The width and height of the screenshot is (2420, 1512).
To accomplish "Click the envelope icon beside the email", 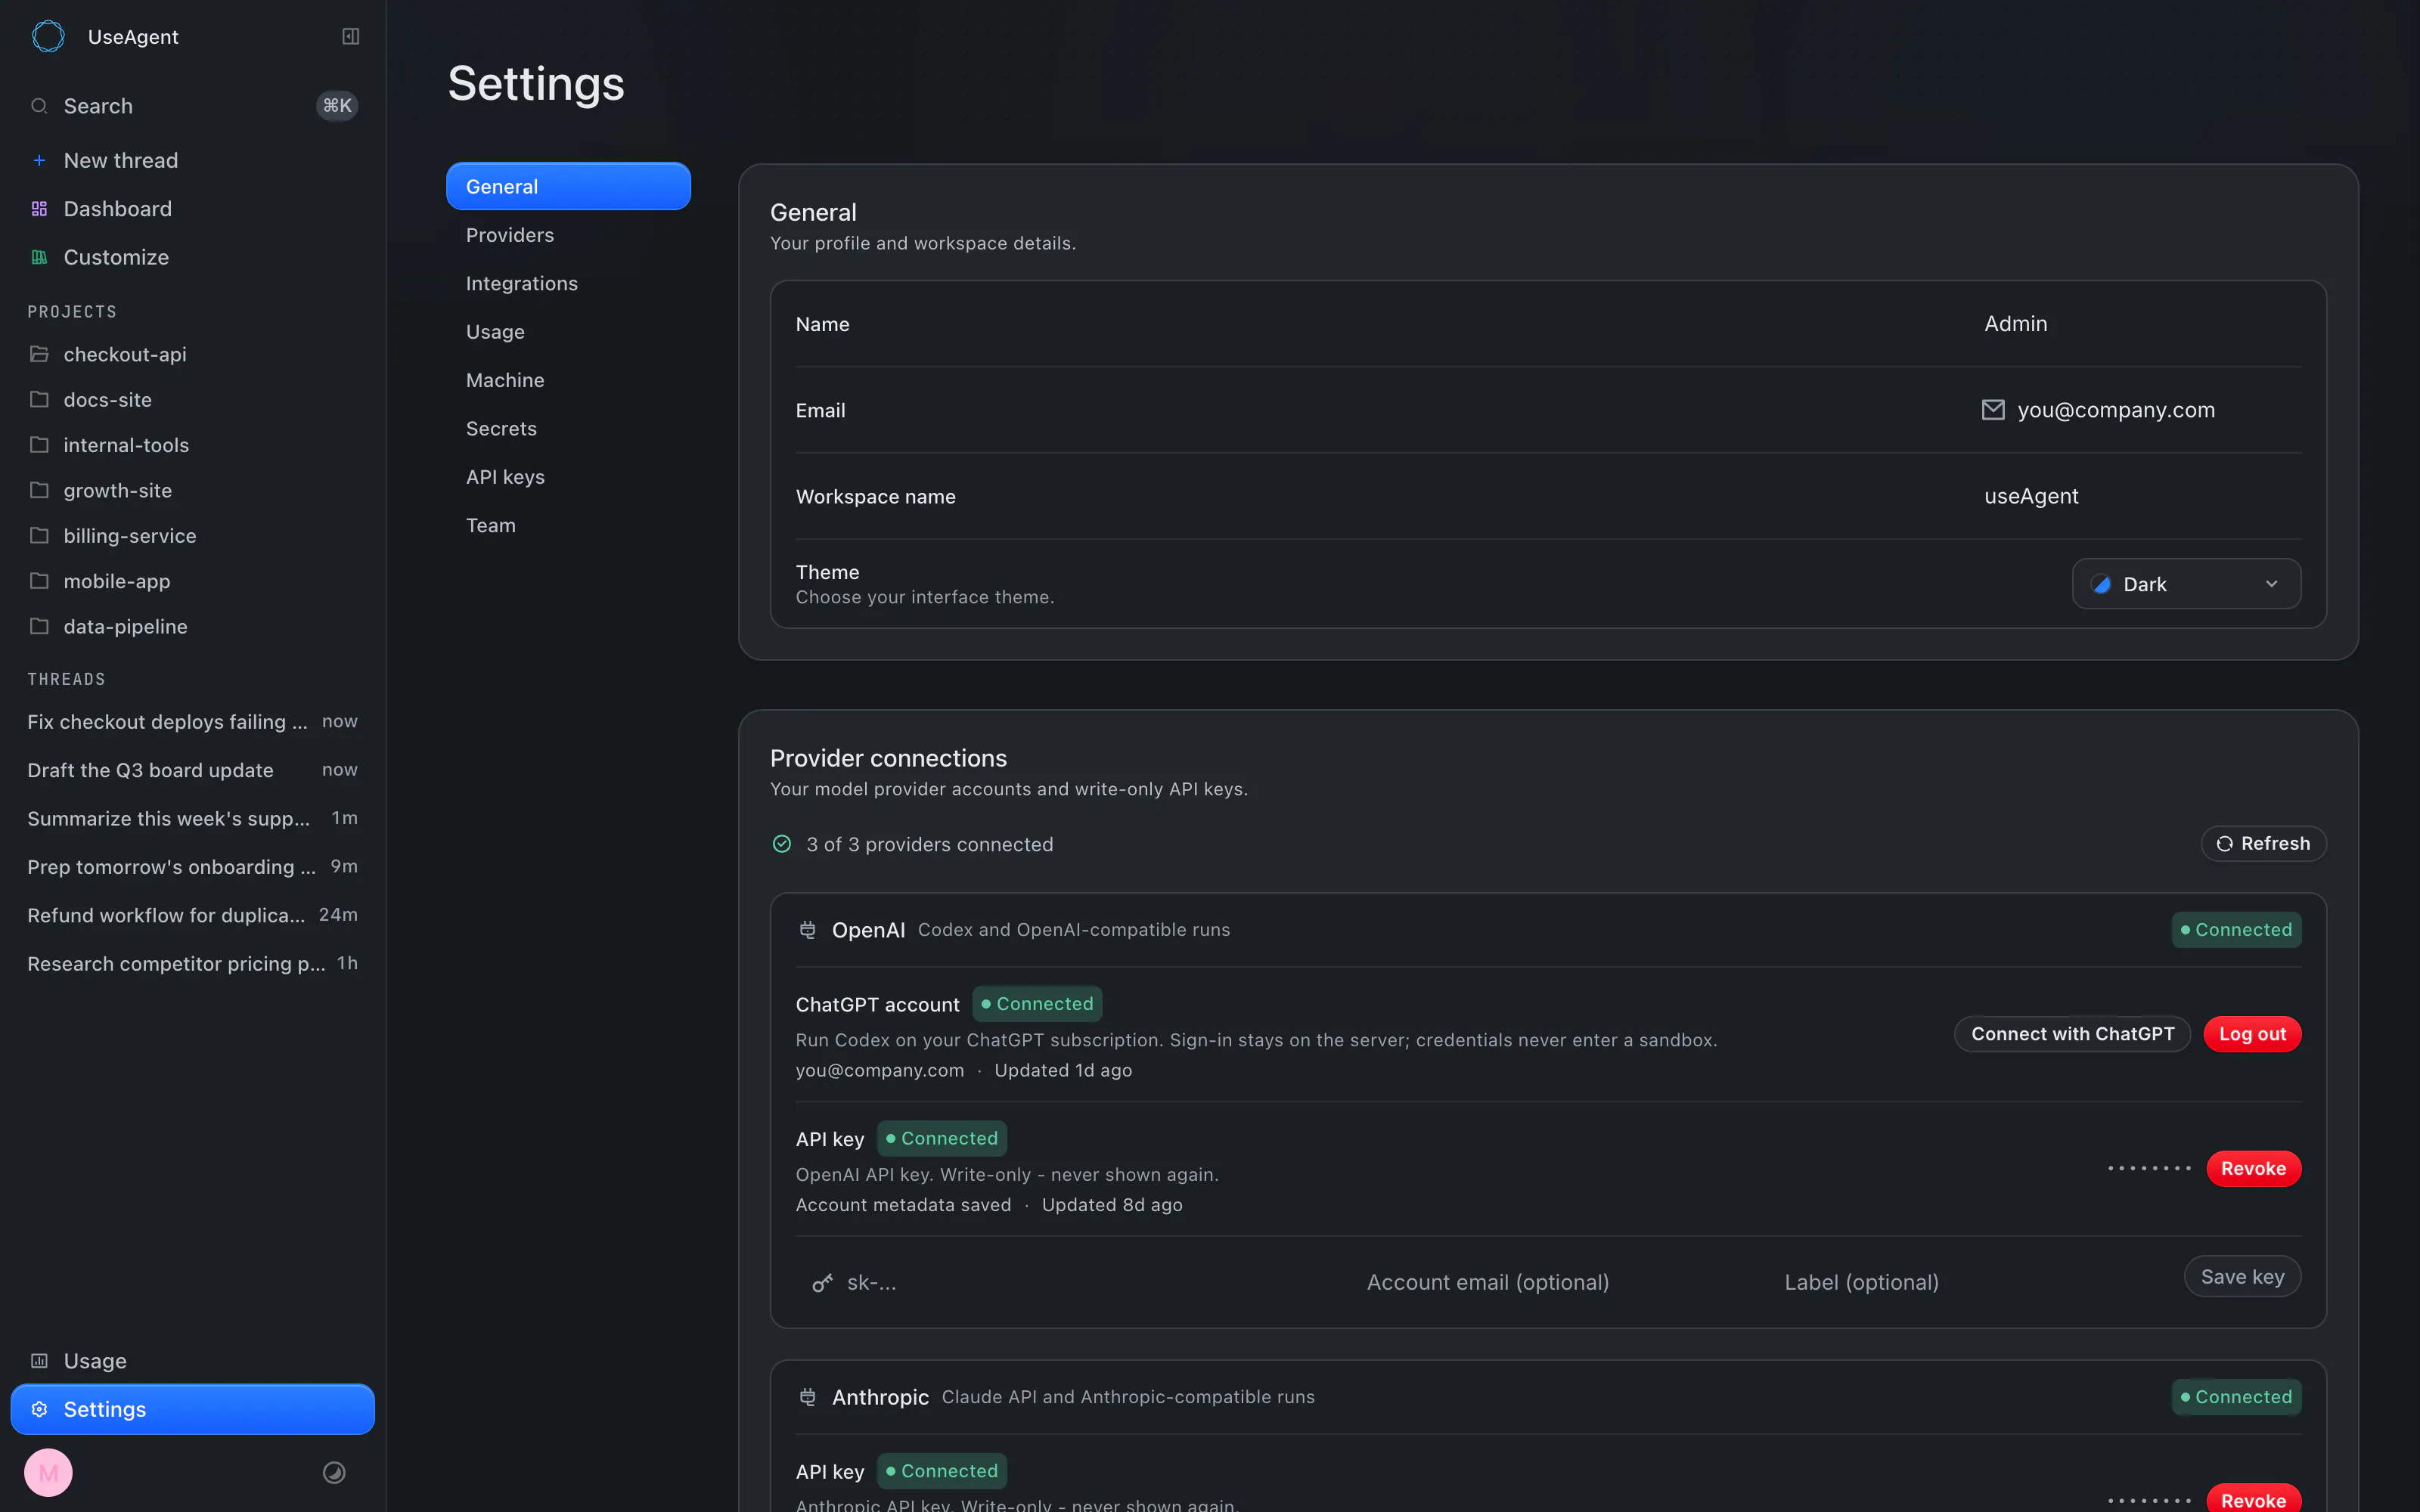I will (x=1993, y=410).
